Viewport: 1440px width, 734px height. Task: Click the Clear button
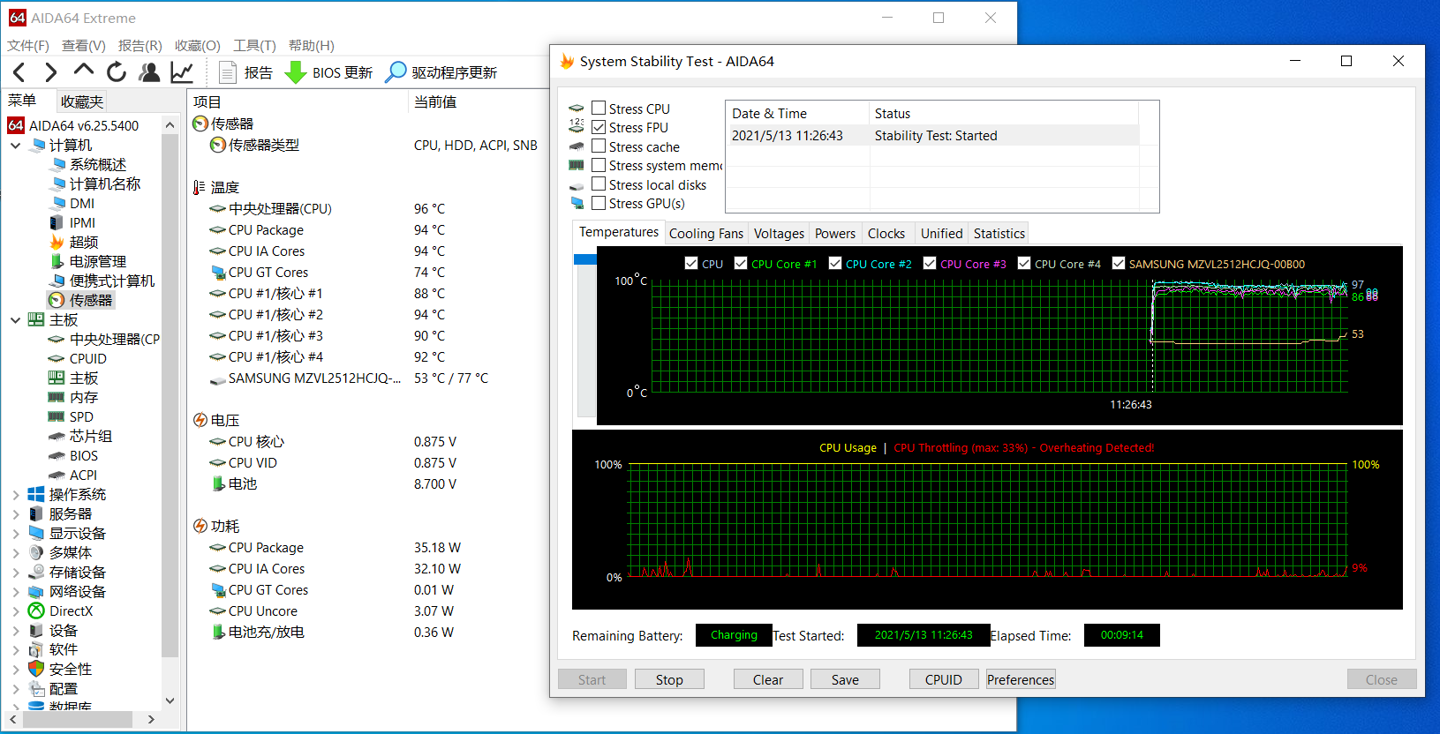pyautogui.click(x=768, y=680)
